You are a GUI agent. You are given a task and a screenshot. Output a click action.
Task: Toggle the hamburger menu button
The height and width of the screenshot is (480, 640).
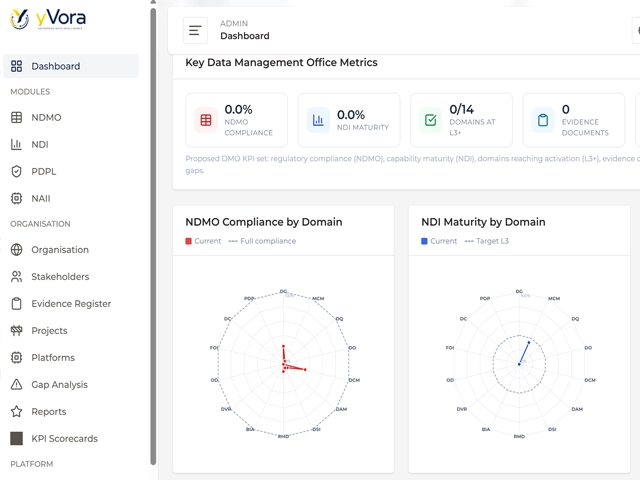[x=195, y=30]
